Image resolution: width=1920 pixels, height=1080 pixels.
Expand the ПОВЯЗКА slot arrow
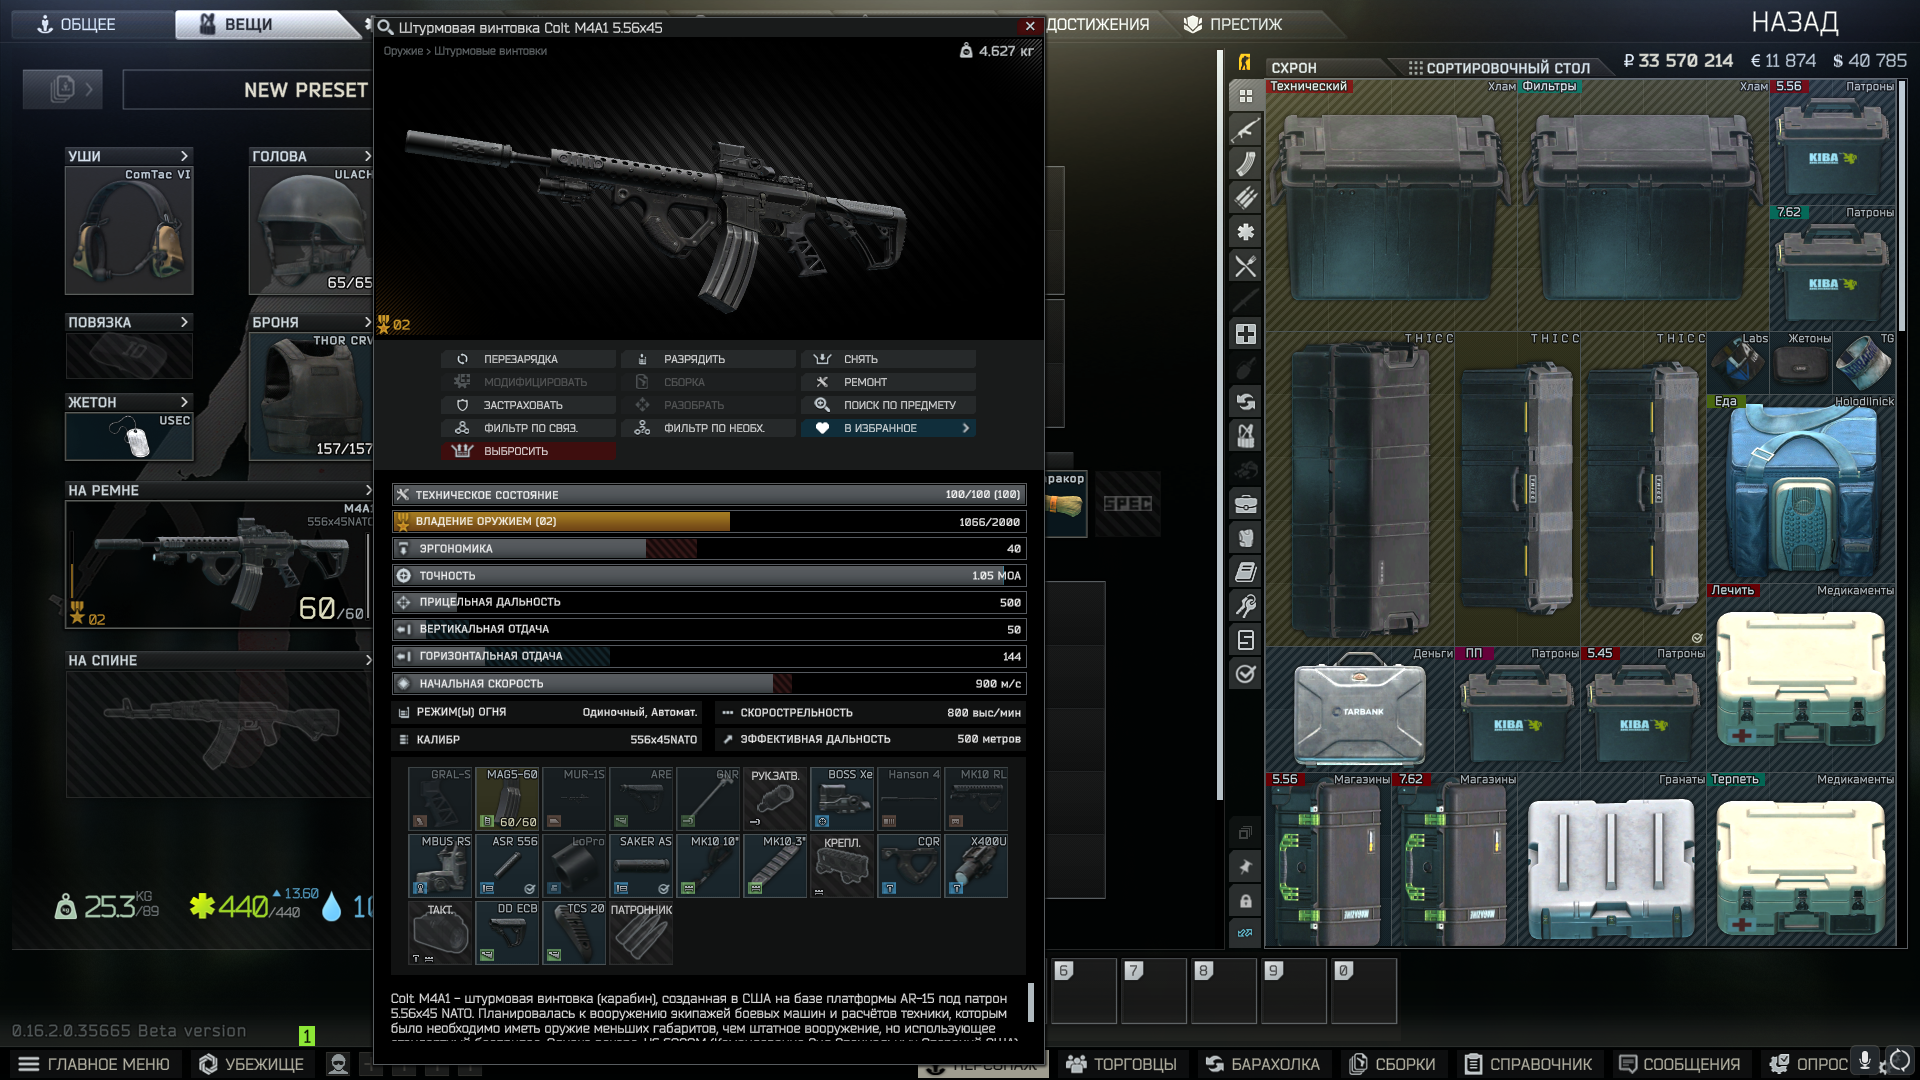pos(184,322)
